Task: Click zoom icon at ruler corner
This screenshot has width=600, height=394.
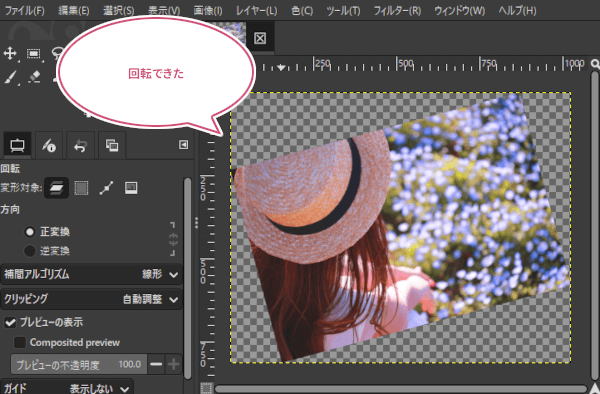Action: [x=595, y=63]
